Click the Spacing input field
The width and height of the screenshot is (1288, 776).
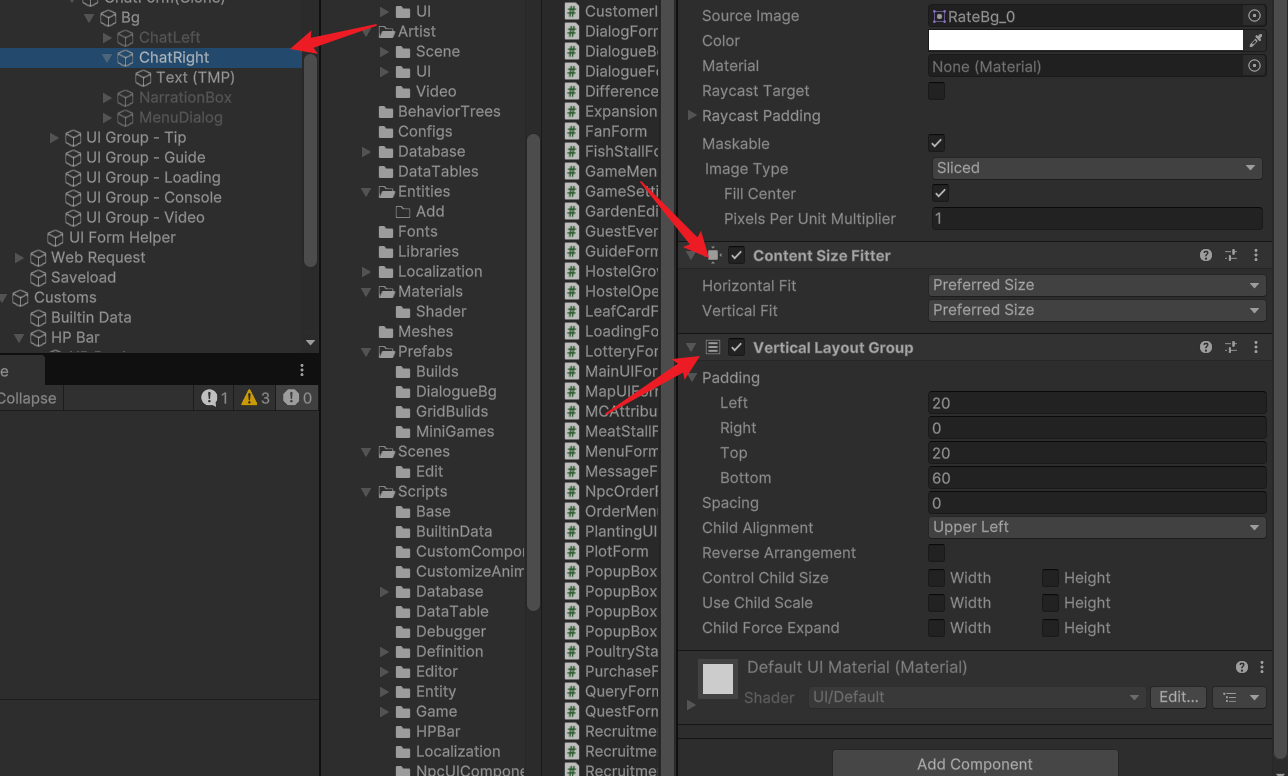[1097, 503]
